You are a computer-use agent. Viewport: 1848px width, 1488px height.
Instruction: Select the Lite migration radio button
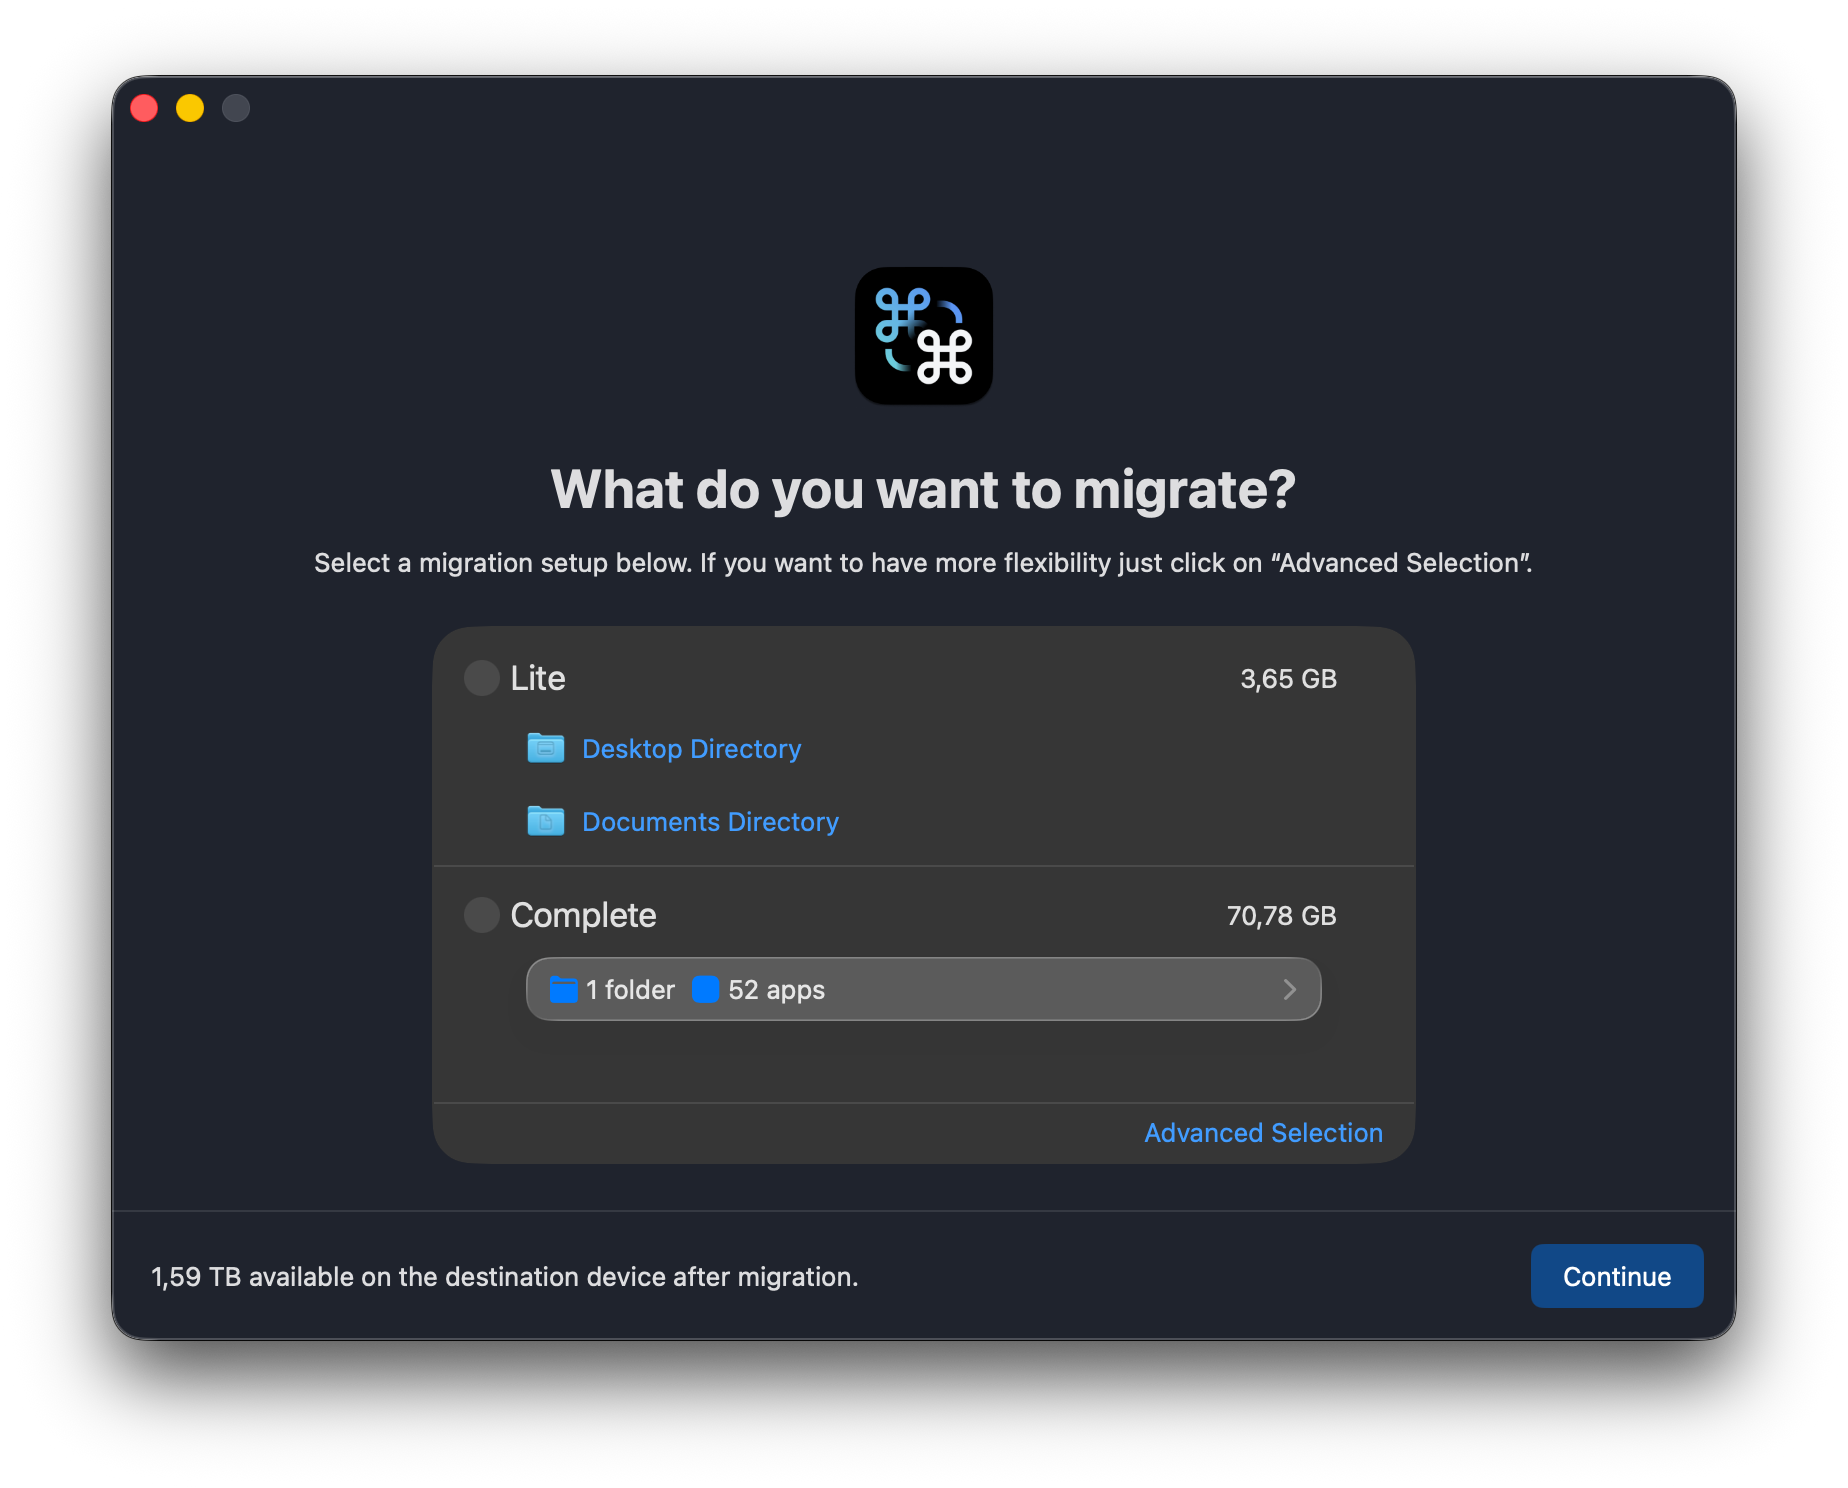(x=482, y=678)
